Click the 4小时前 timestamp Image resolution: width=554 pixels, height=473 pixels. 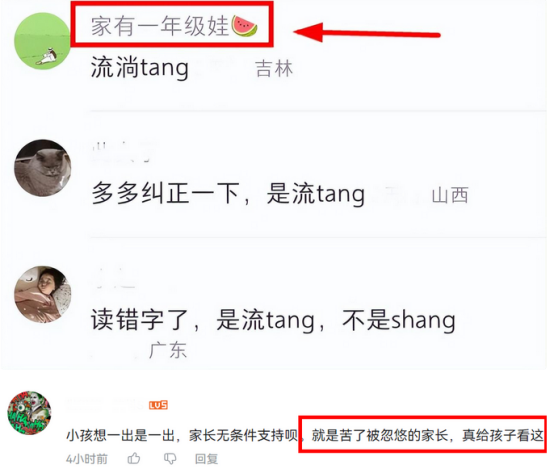(87, 459)
